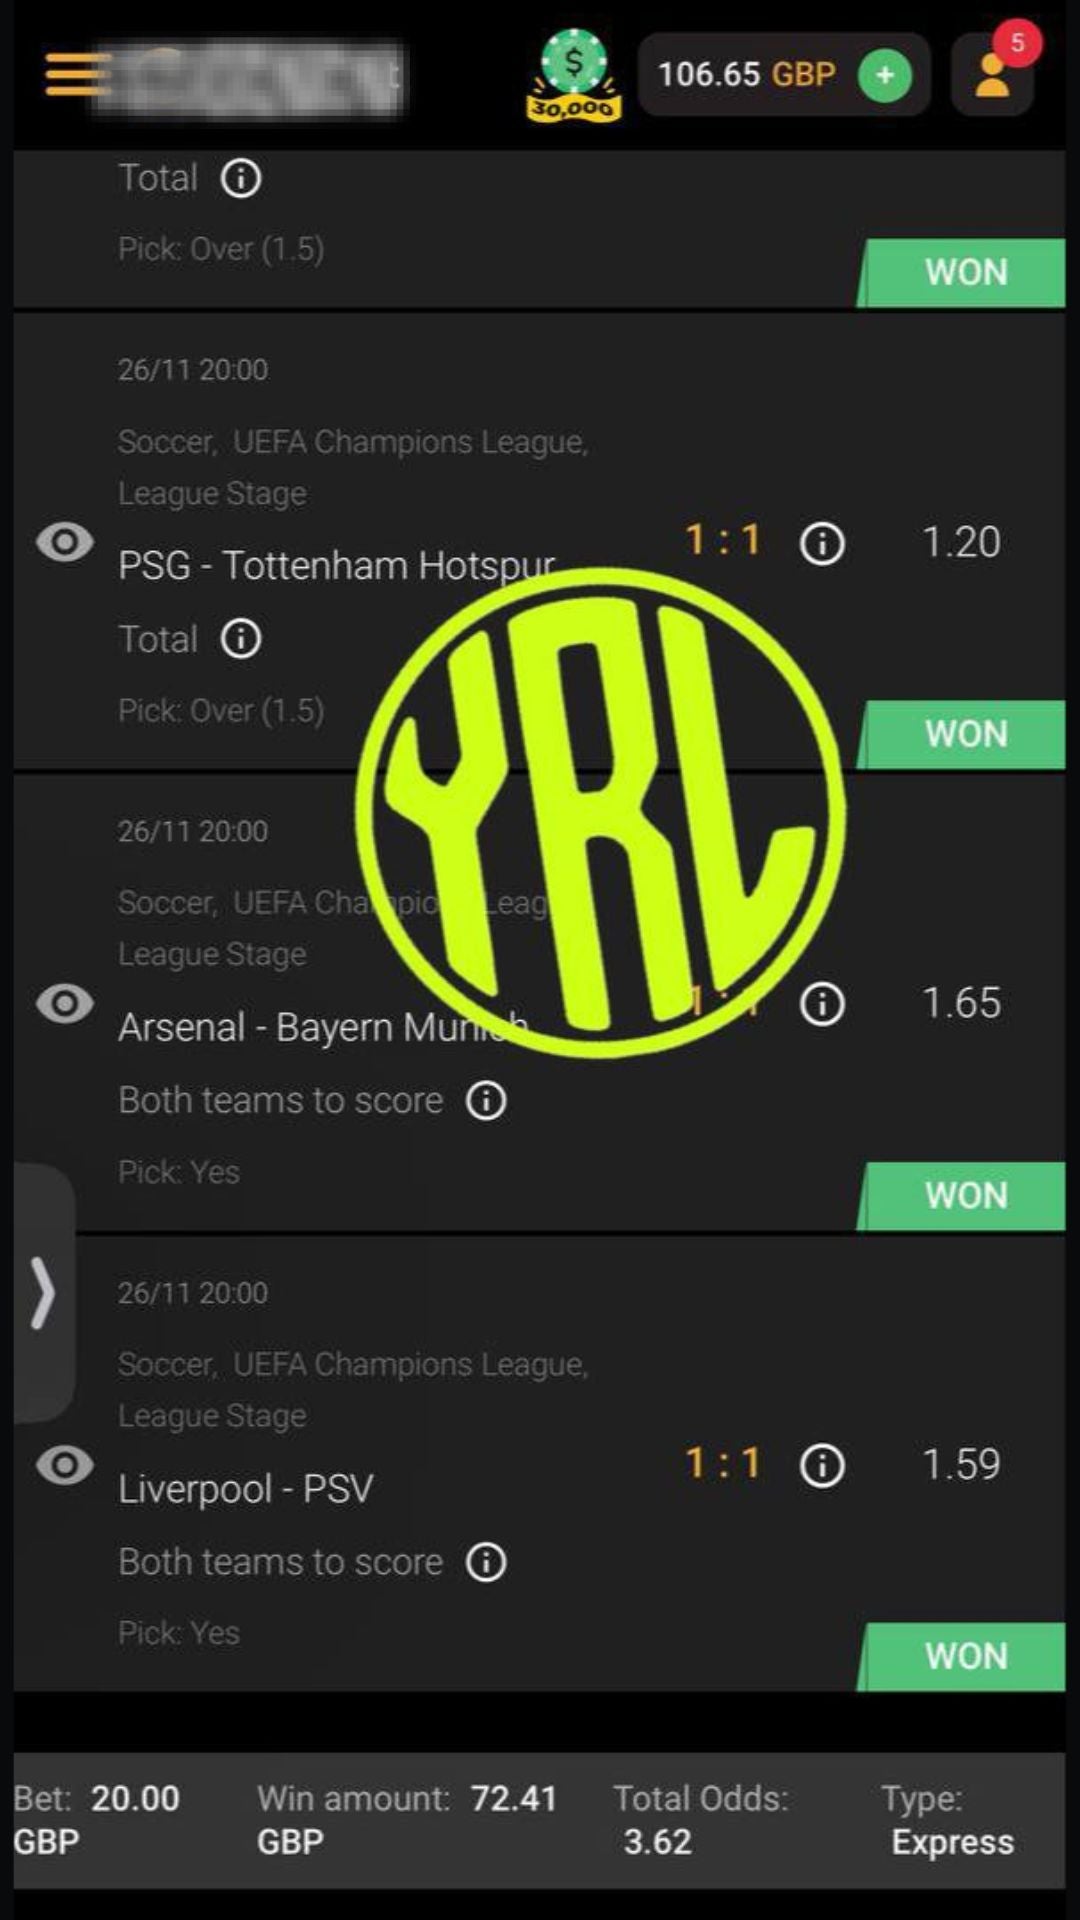Tap info icon beside Arsenal Both teams to score
Image resolution: width=1080 pixels, height=1920 pixels.
pyautogui.click(x=486, y=1100)
